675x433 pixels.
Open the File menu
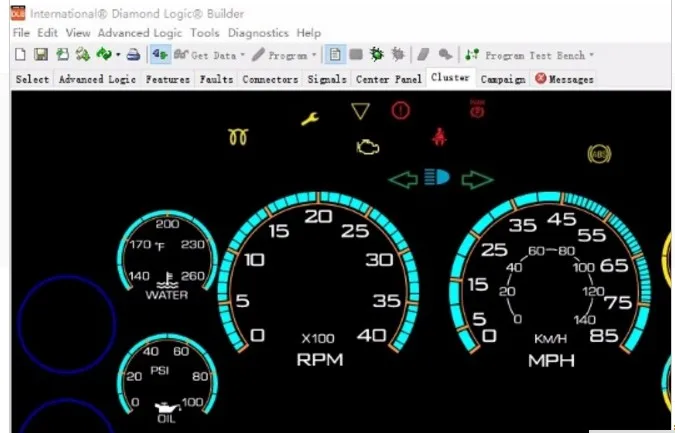coord(21,33)
